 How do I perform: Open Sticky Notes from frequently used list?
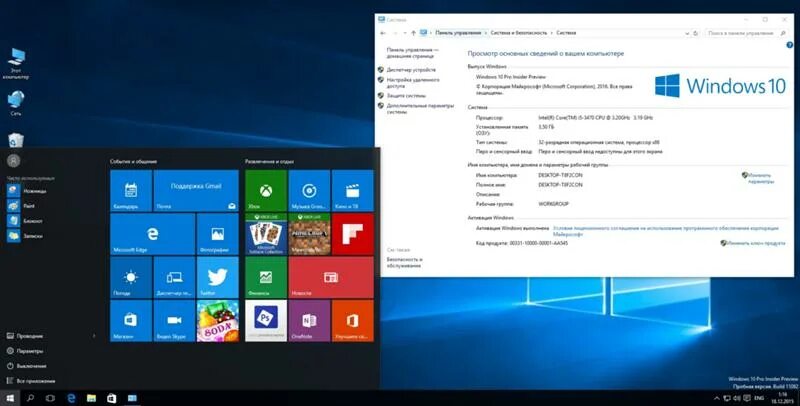(27, 236)
